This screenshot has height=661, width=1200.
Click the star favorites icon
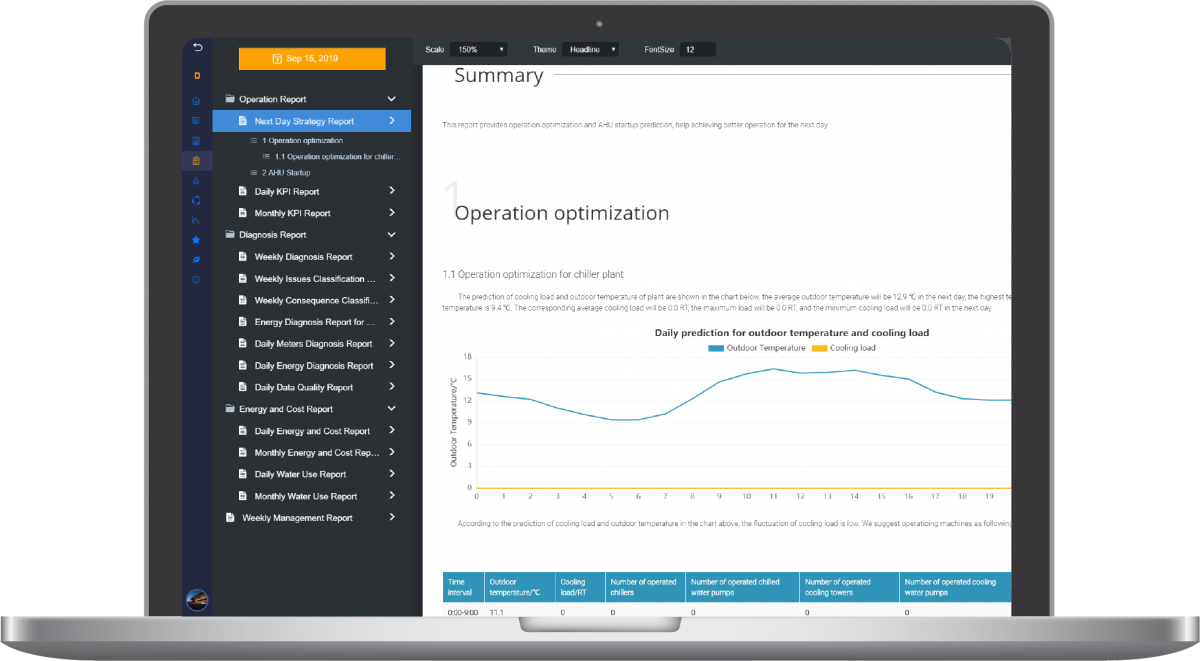coord(196,240)
